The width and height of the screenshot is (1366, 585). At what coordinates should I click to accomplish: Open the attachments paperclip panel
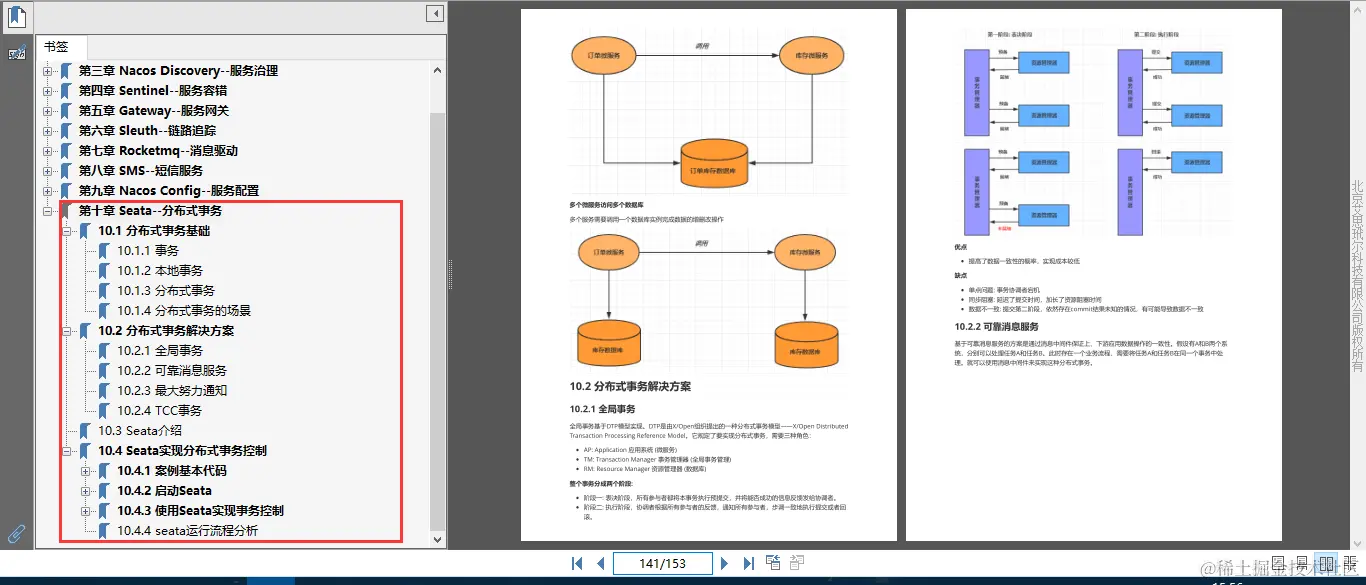click(x=15, y=533)
